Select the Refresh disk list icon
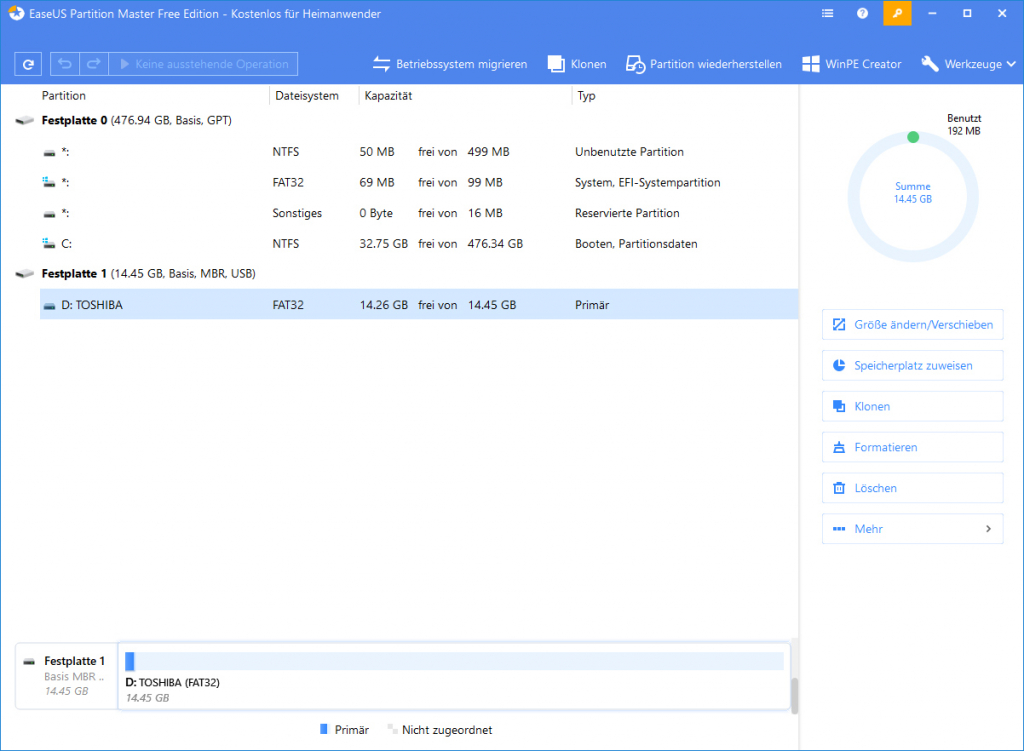This screenshot has height=751, width=1024. point(27,63)
